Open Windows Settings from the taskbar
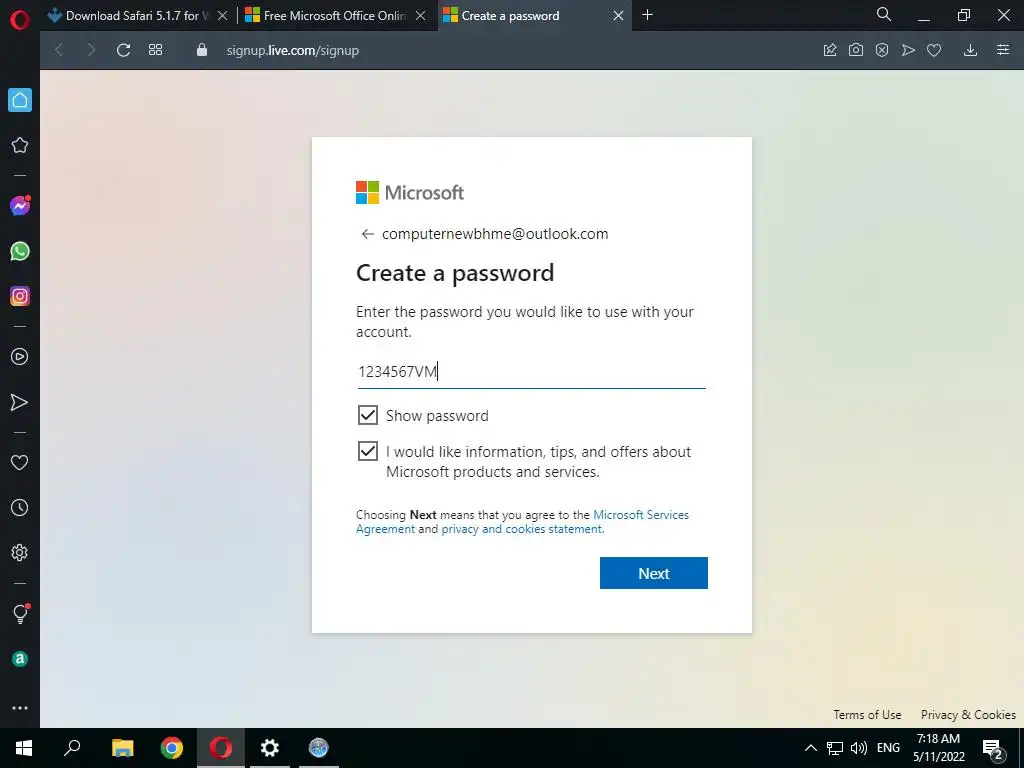This screenshot has width=1024, height=768. [x=270, y=748]
